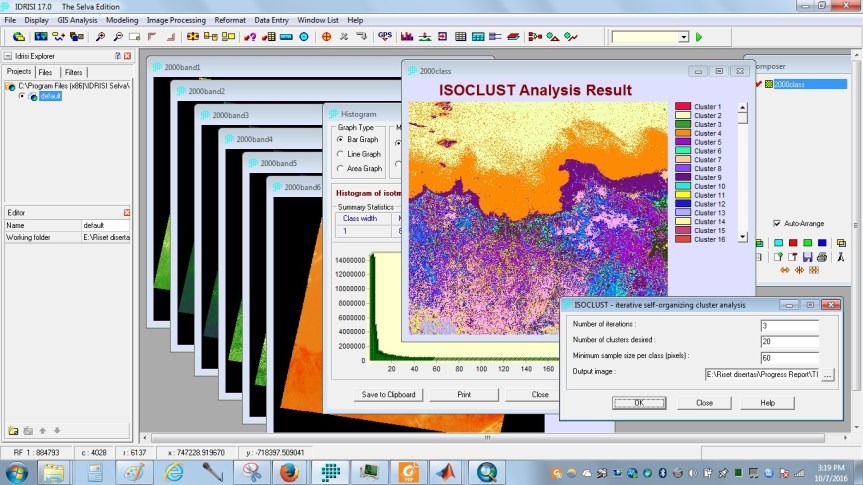The height and width of the screenshot is (485, 863).
Task: Click the Composer remove layer icon
Action: tap(793, 257)
